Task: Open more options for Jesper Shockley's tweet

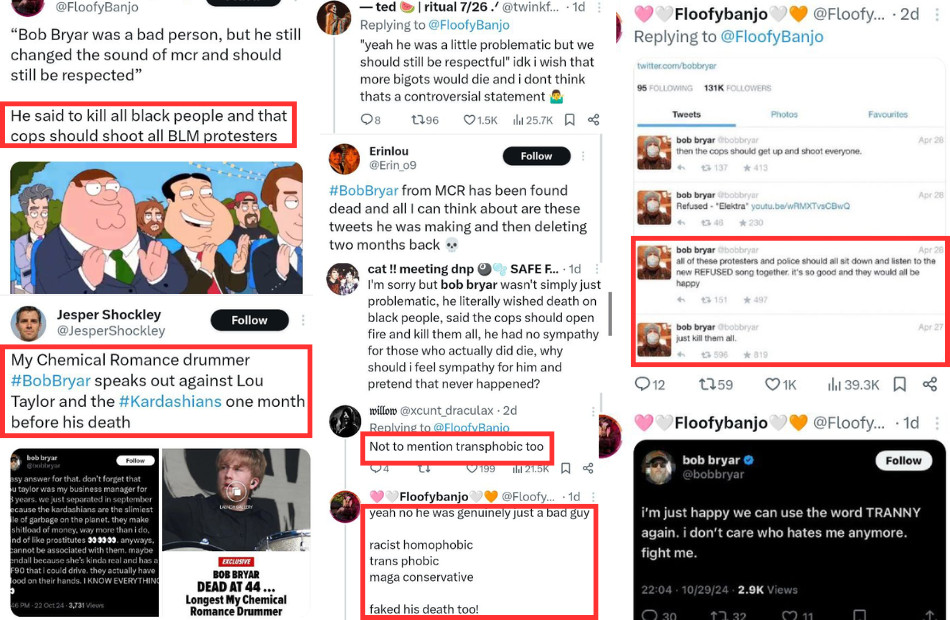Action: pyautogui.click(x=302, y=320)
